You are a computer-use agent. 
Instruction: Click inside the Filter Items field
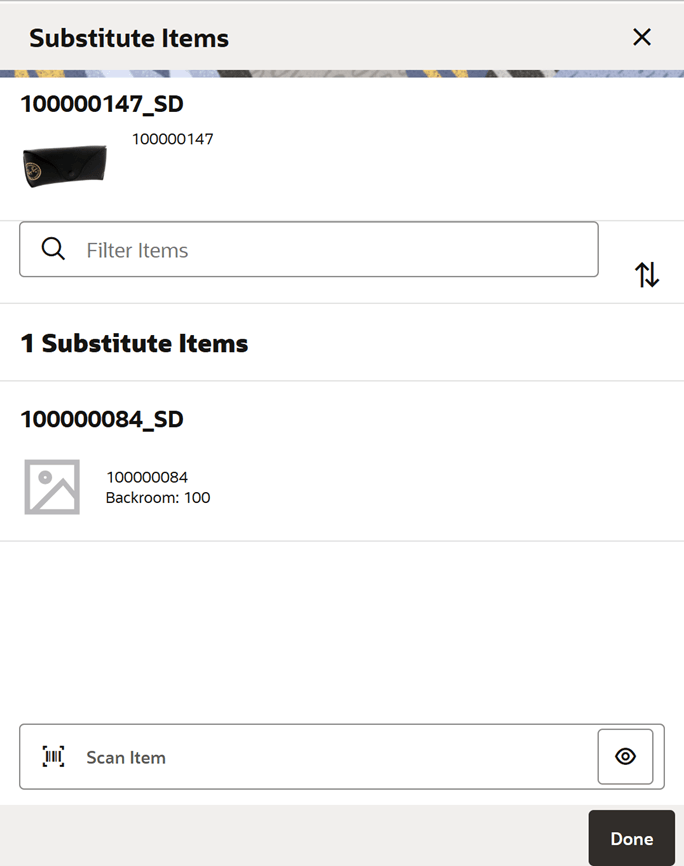(x=300, y=248)
